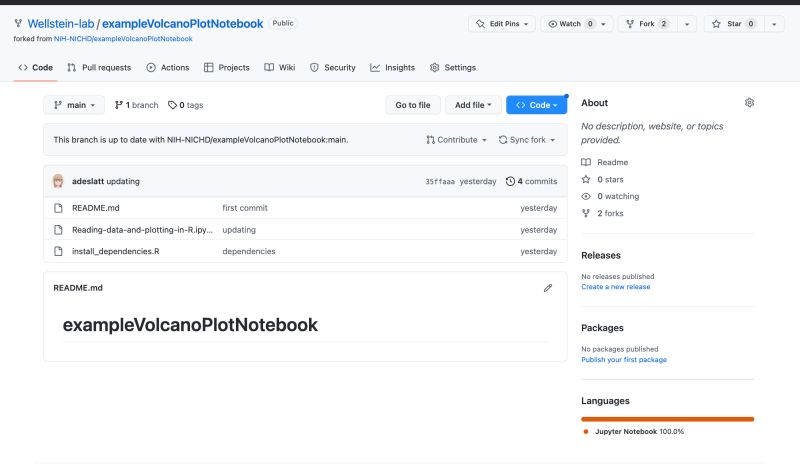Click the Packages heading
The height and width of the screenshot is (469, 800).
point(603,328)
